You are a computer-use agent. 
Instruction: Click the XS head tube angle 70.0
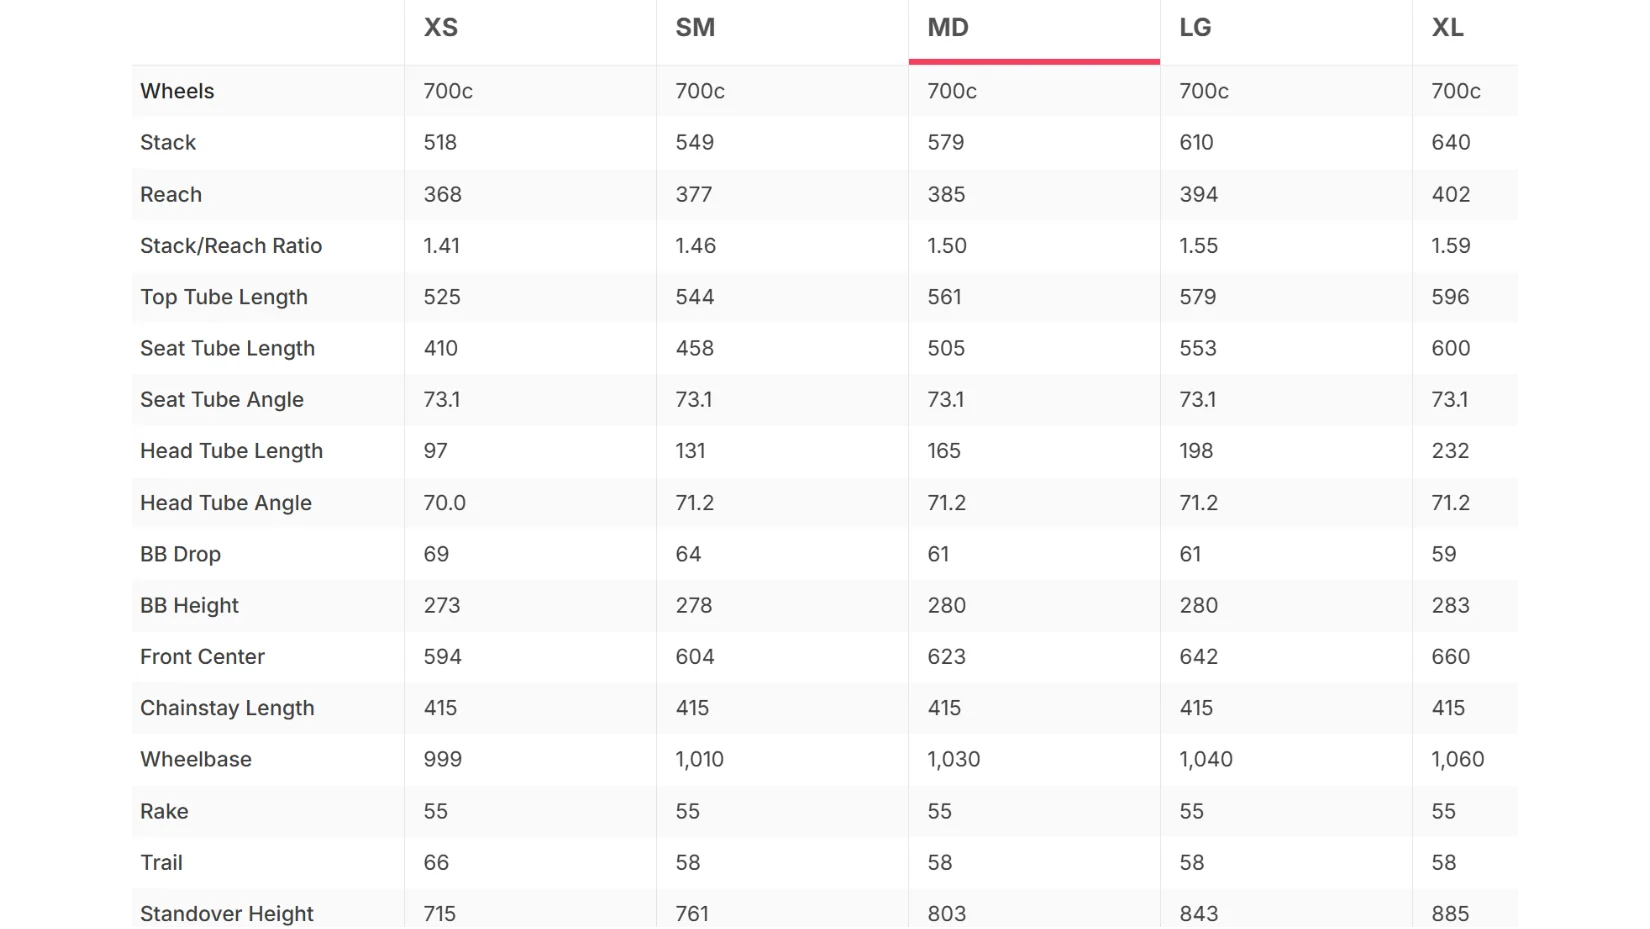coord(445,503)
